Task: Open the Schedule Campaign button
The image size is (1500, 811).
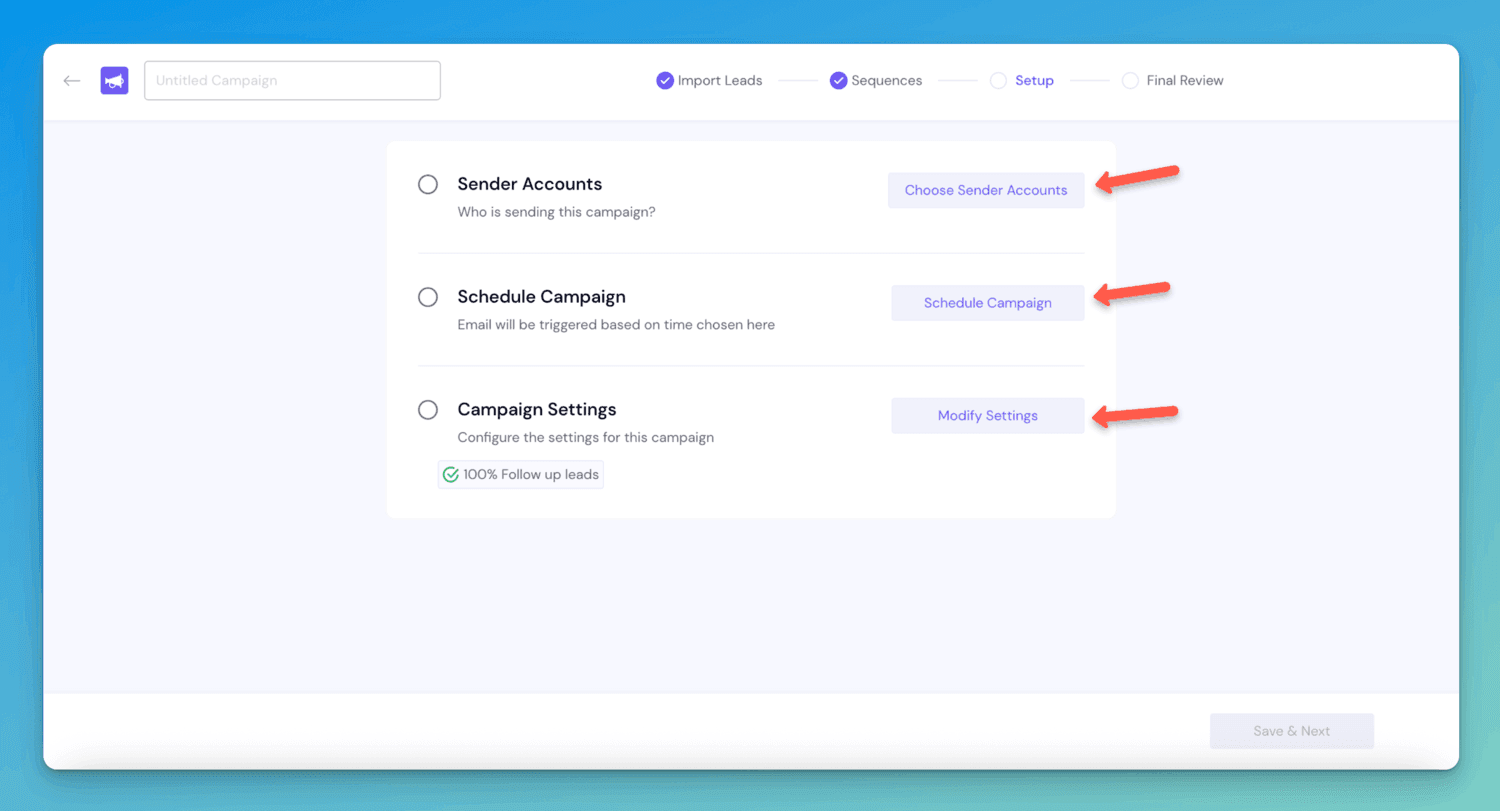Action: pos(987,302)
